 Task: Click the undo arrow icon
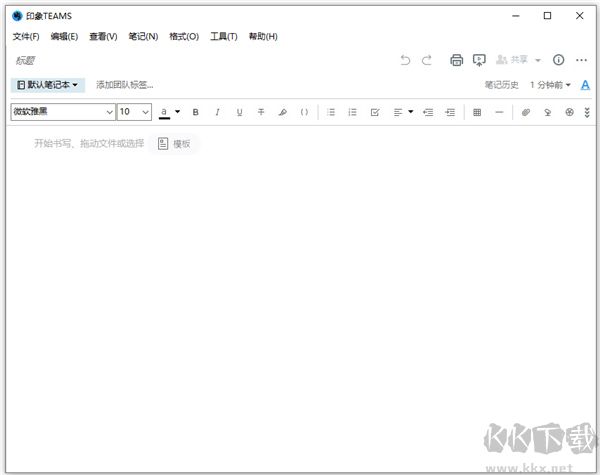[x=405, y=60]
